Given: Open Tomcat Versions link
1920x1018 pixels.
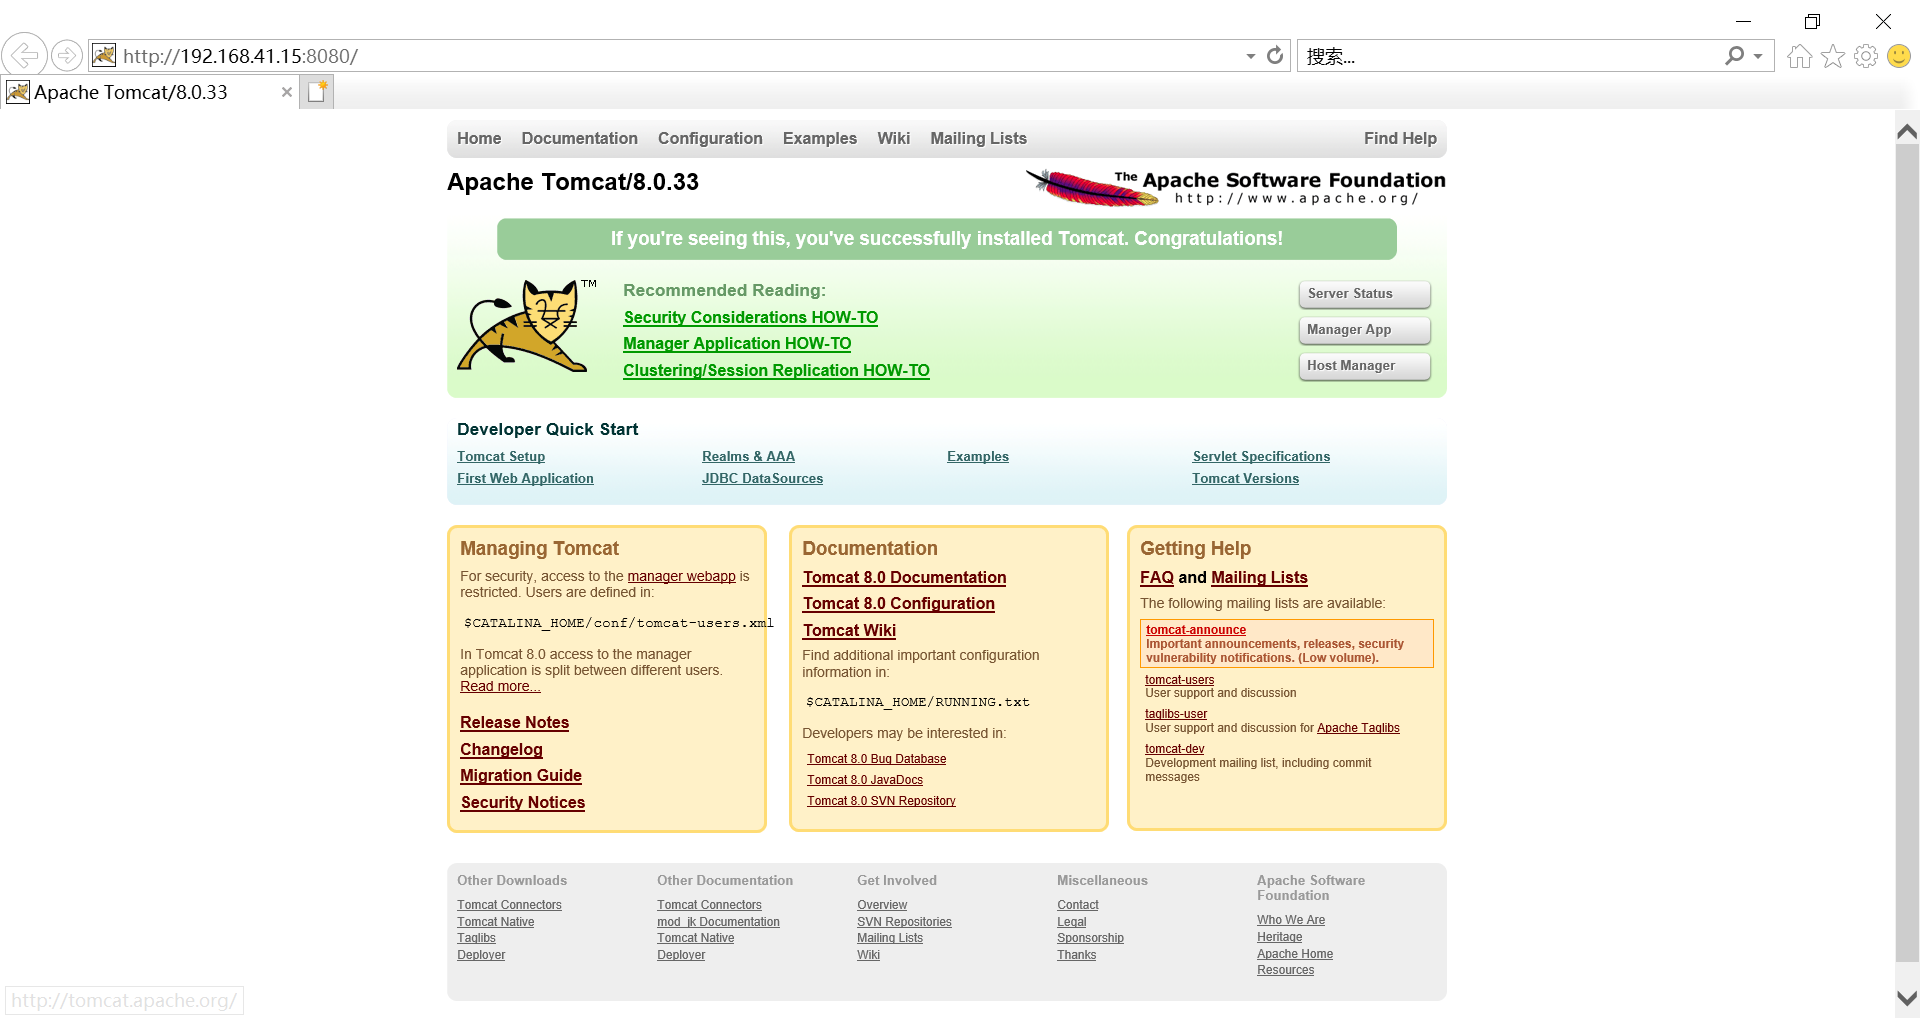Looking at the screenshot, I should (x=1245, y=479).
